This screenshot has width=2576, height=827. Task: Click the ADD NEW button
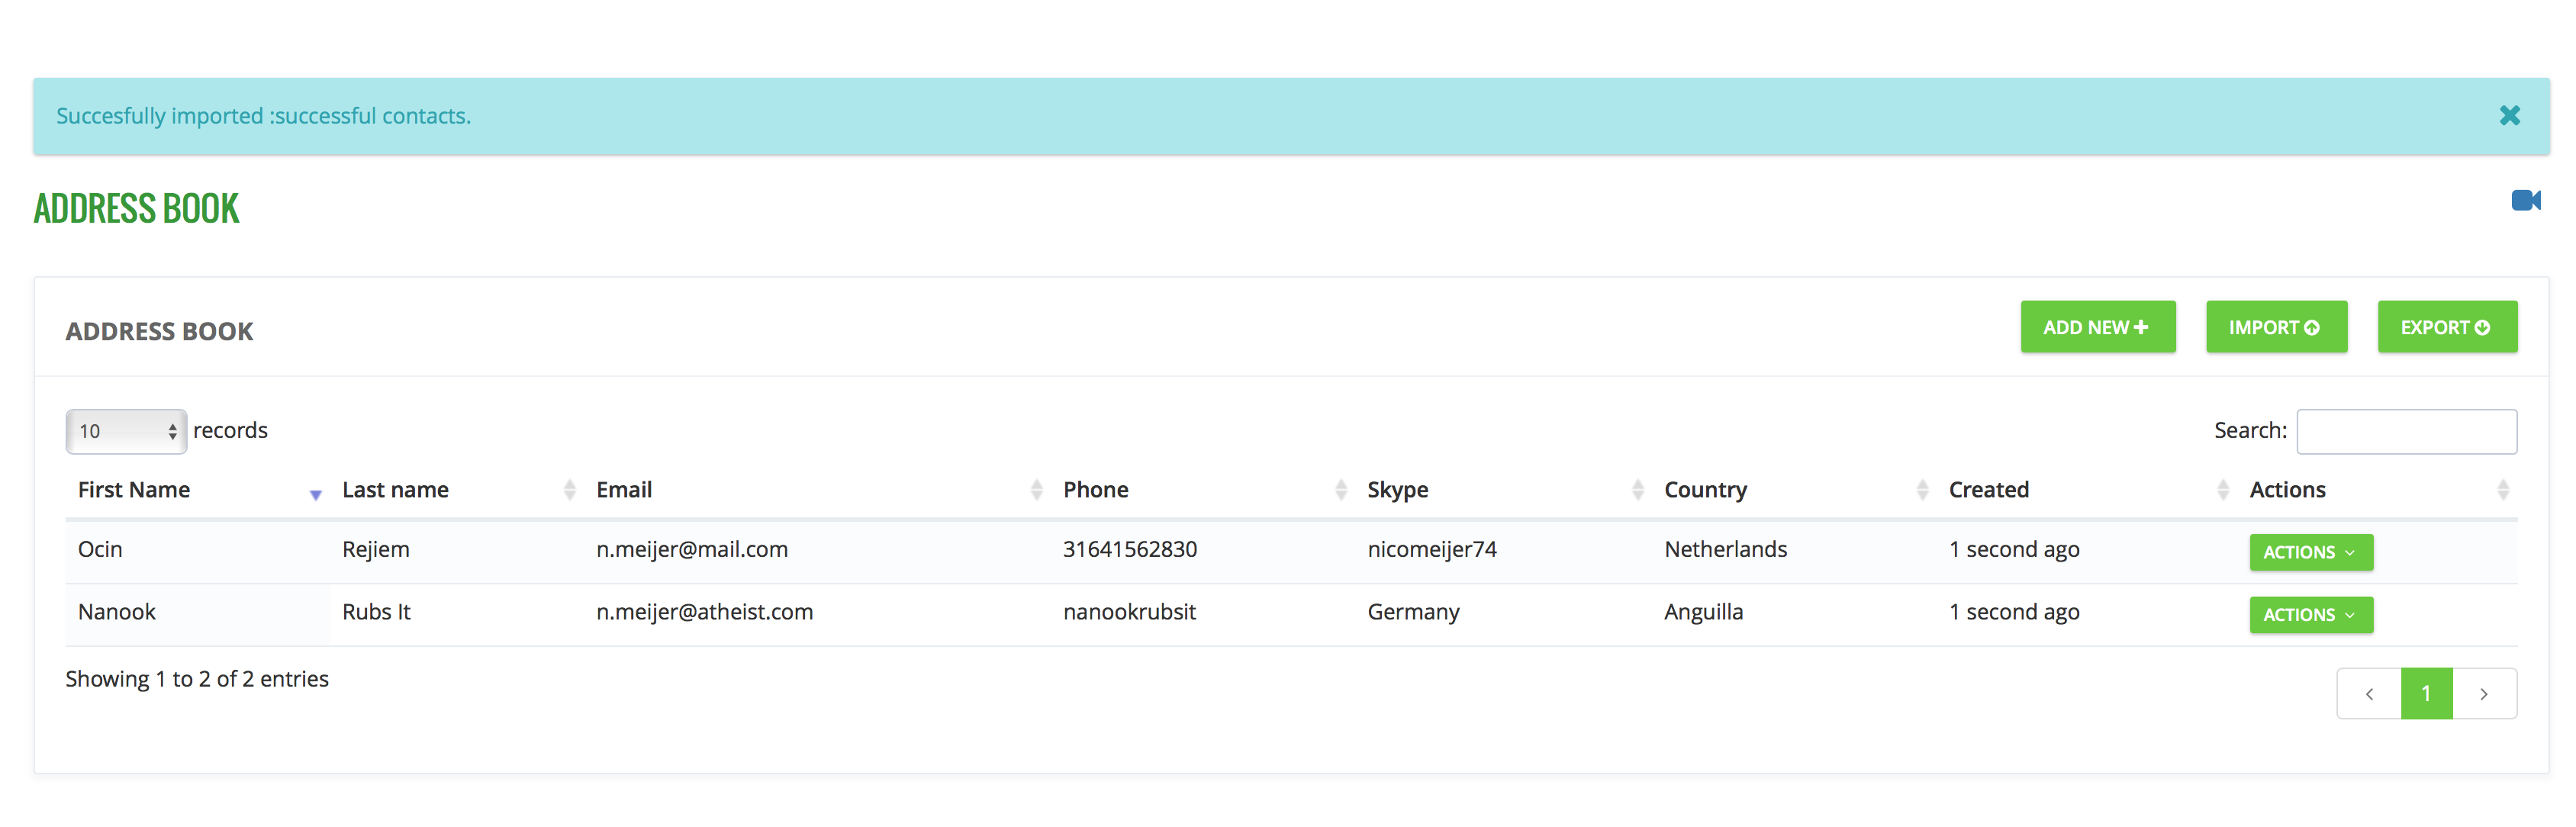pyautogui.click(x=2097, y=327)
